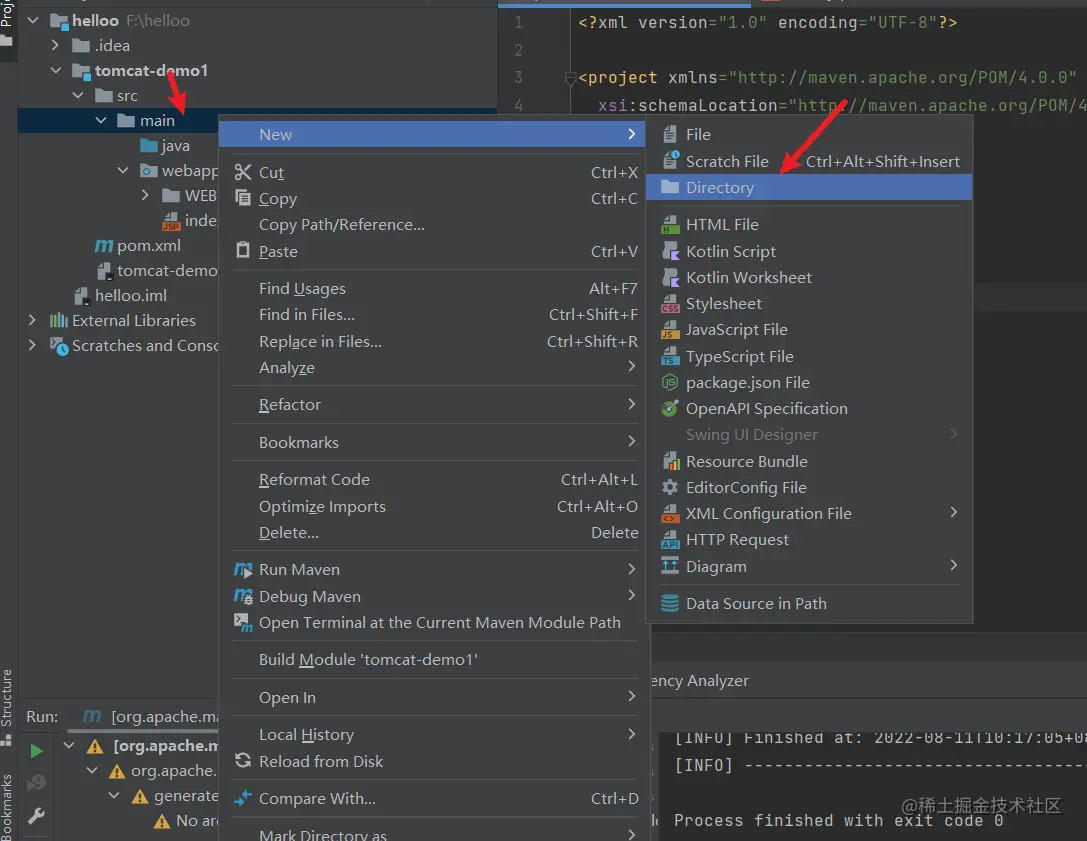
Task: Click the pom.xml Maven icon
Action: pos(104,245)
